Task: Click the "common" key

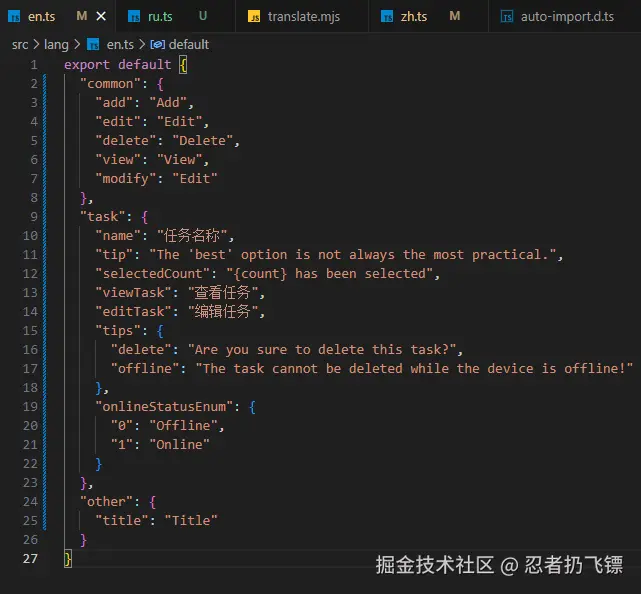Action: point(110,84)
